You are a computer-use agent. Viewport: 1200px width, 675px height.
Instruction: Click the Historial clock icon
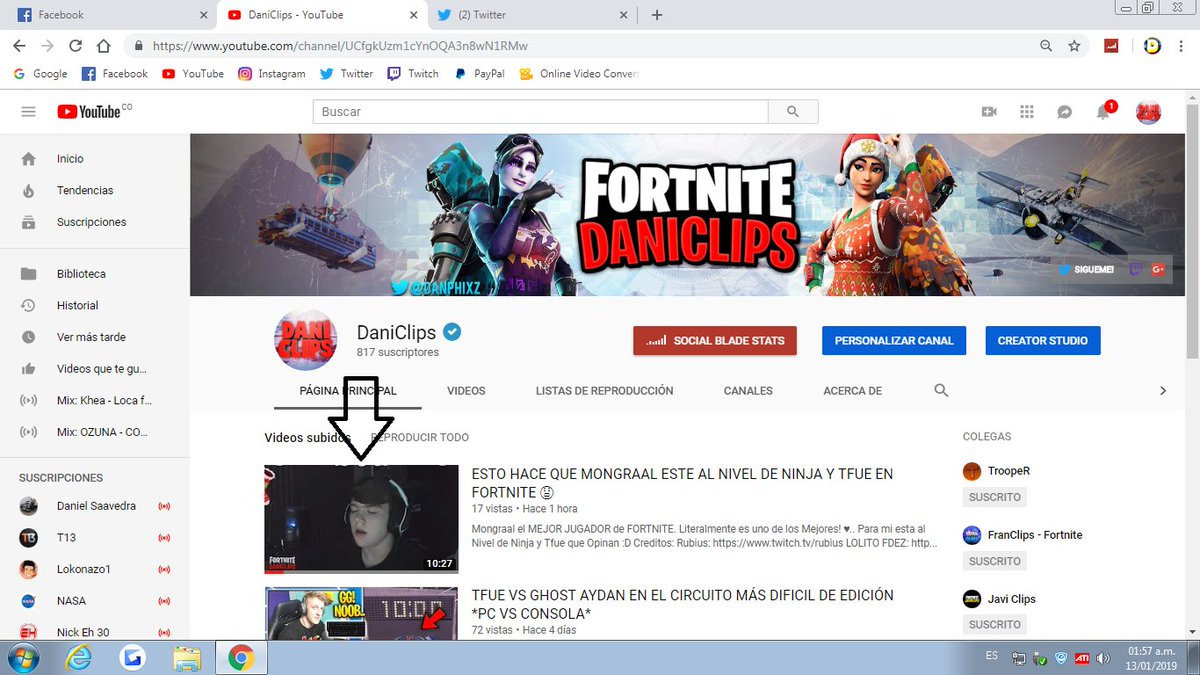click(x=28, y=305)
